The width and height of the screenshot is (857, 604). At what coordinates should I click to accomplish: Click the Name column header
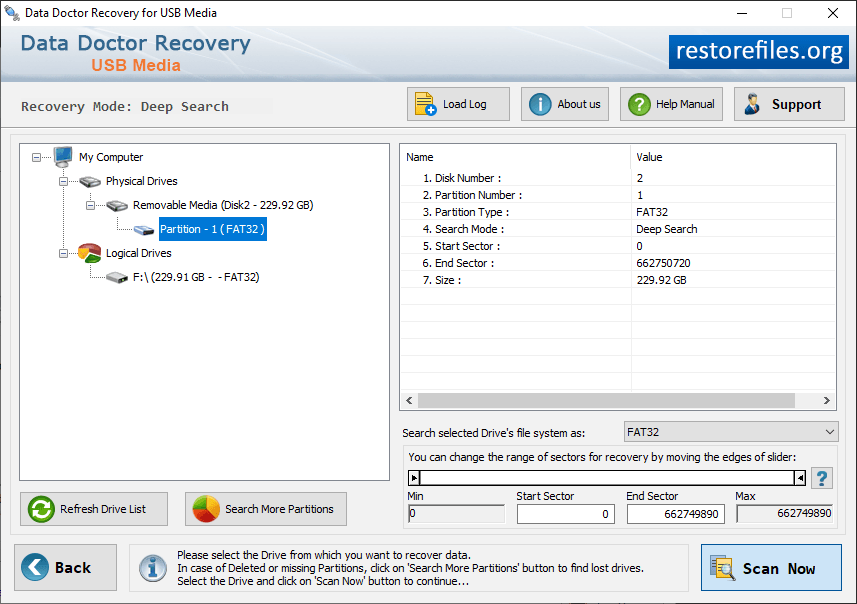coord(515,157)
